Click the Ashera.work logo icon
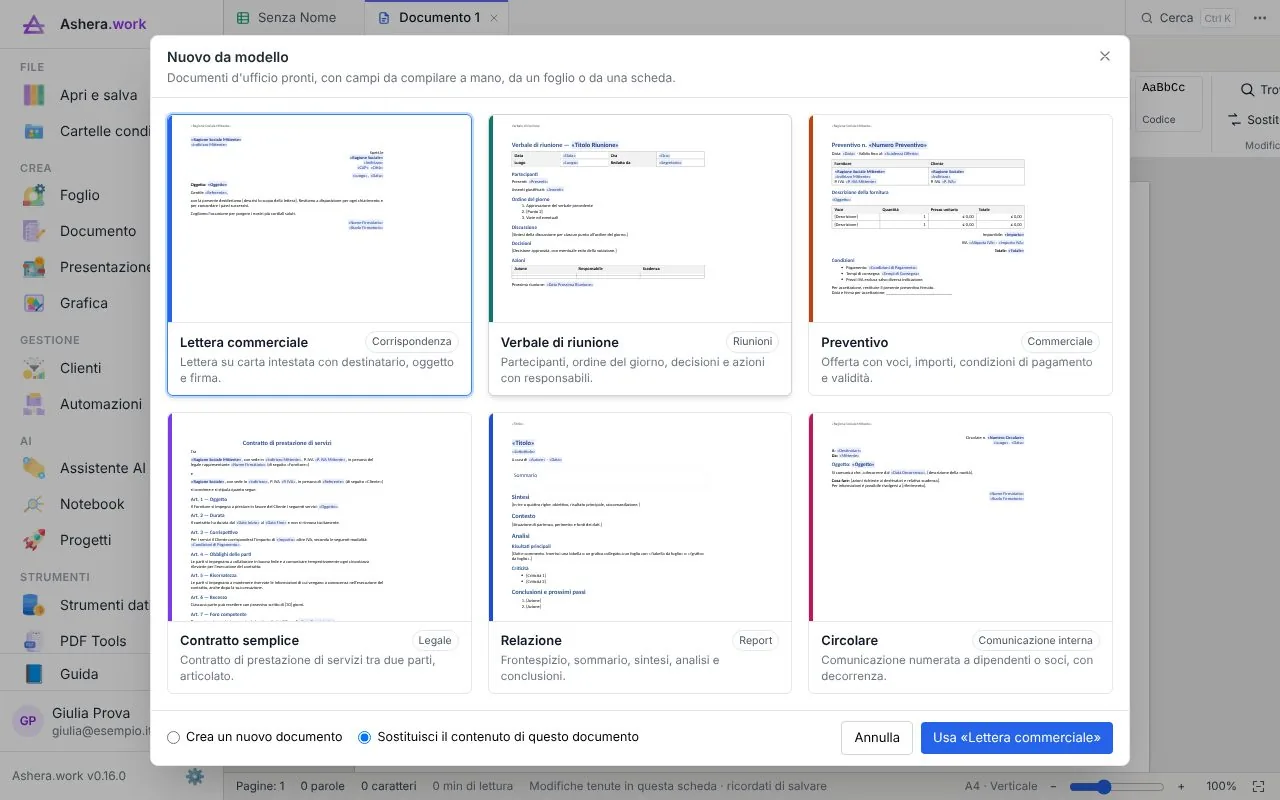Screen dimensions: 1280x800 [34, 24]
